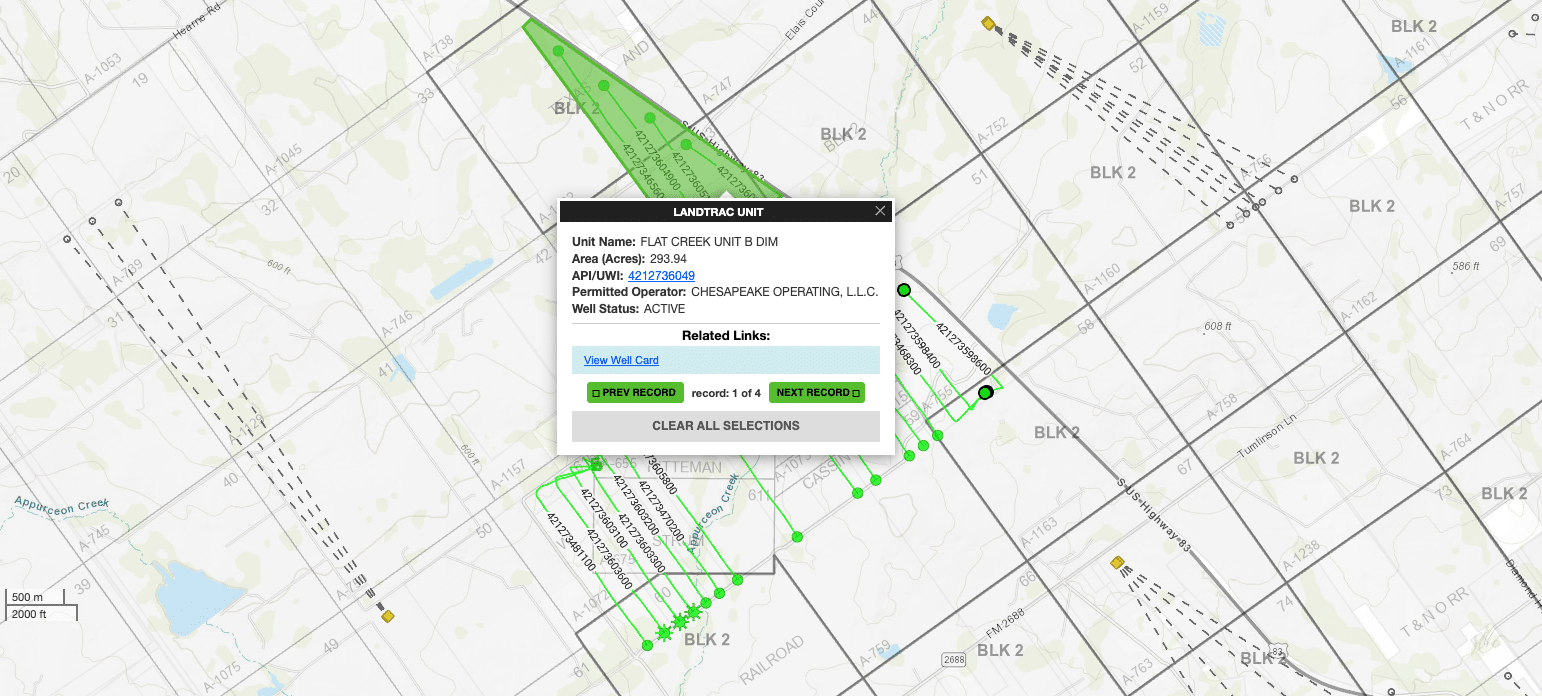Close the LANDTRAC UNIT popup

click(880, 211)
